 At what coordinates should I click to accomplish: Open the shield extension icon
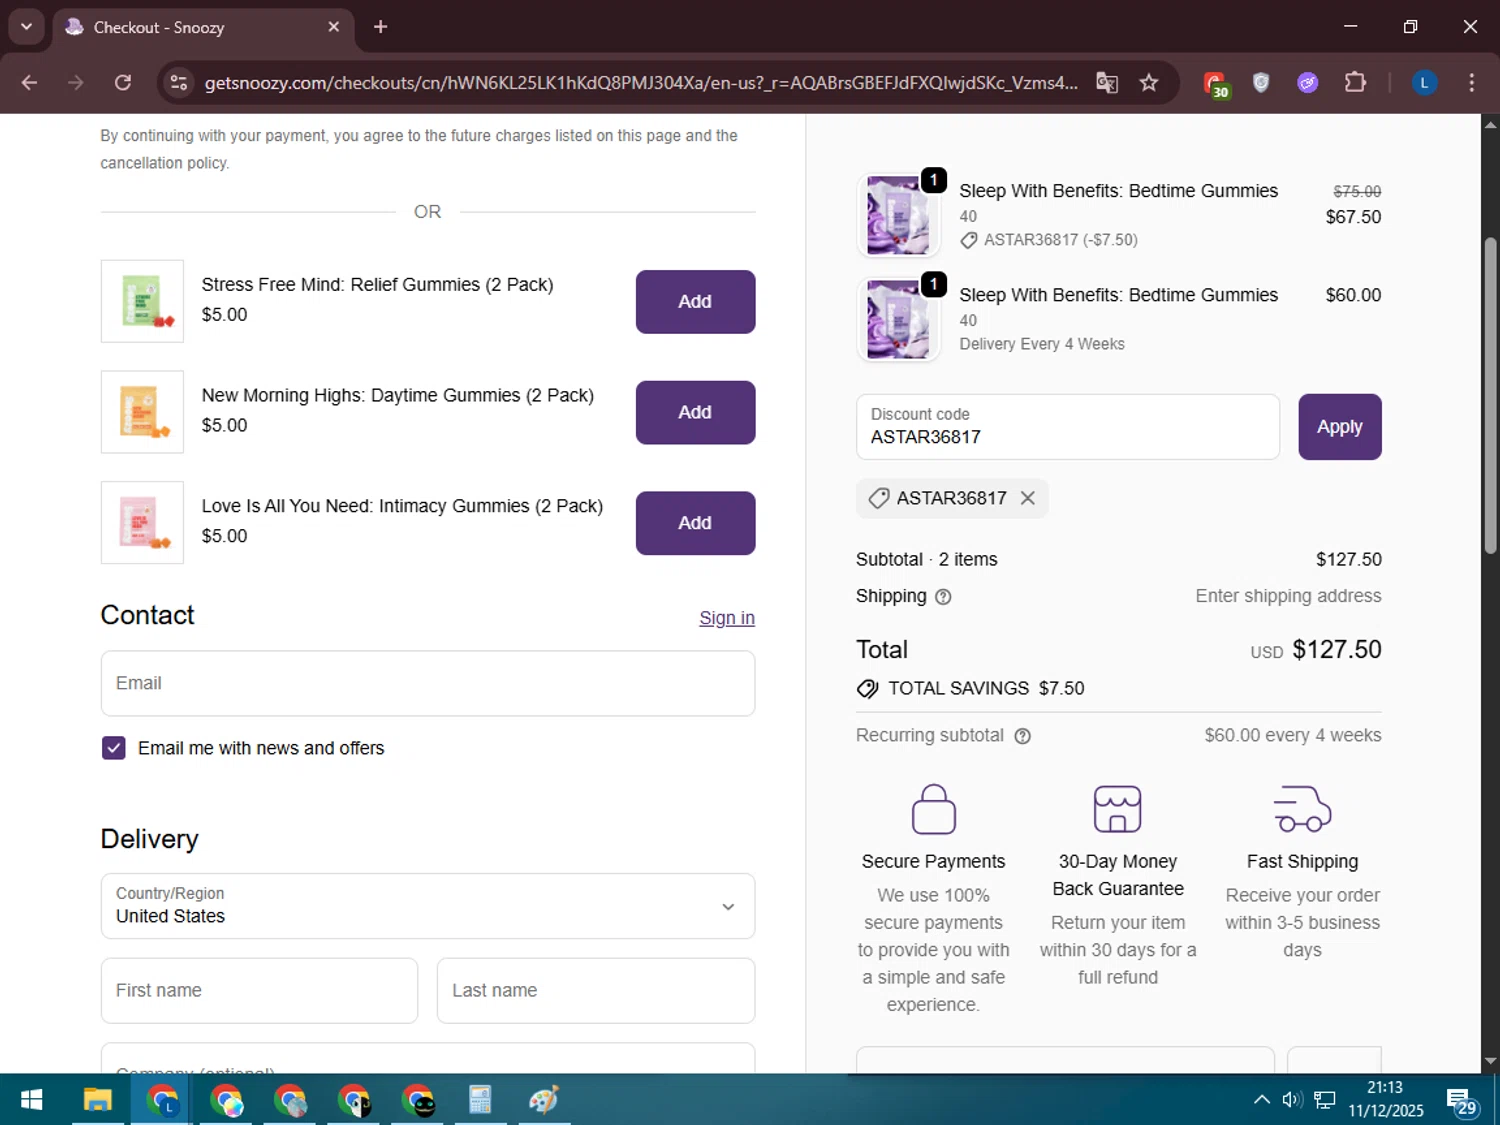(x=1261, y=83)
